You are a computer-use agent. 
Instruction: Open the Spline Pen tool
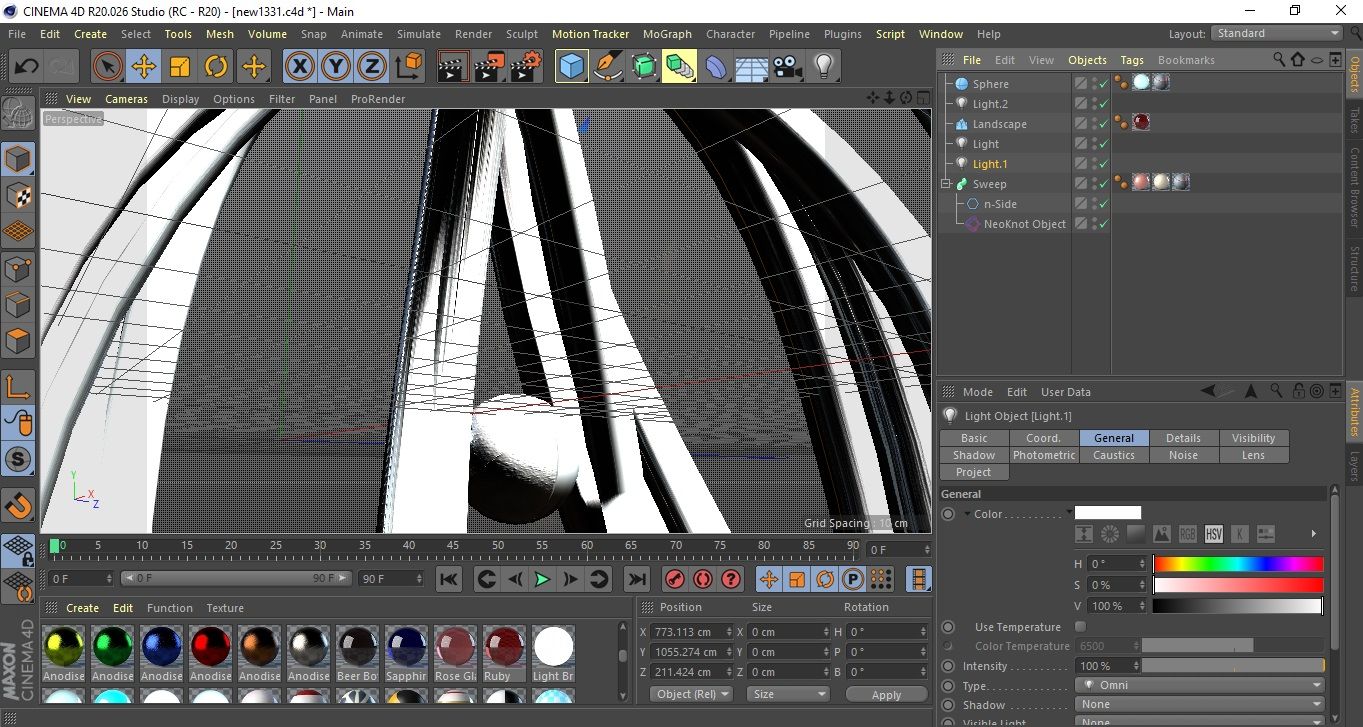(608, 67)
